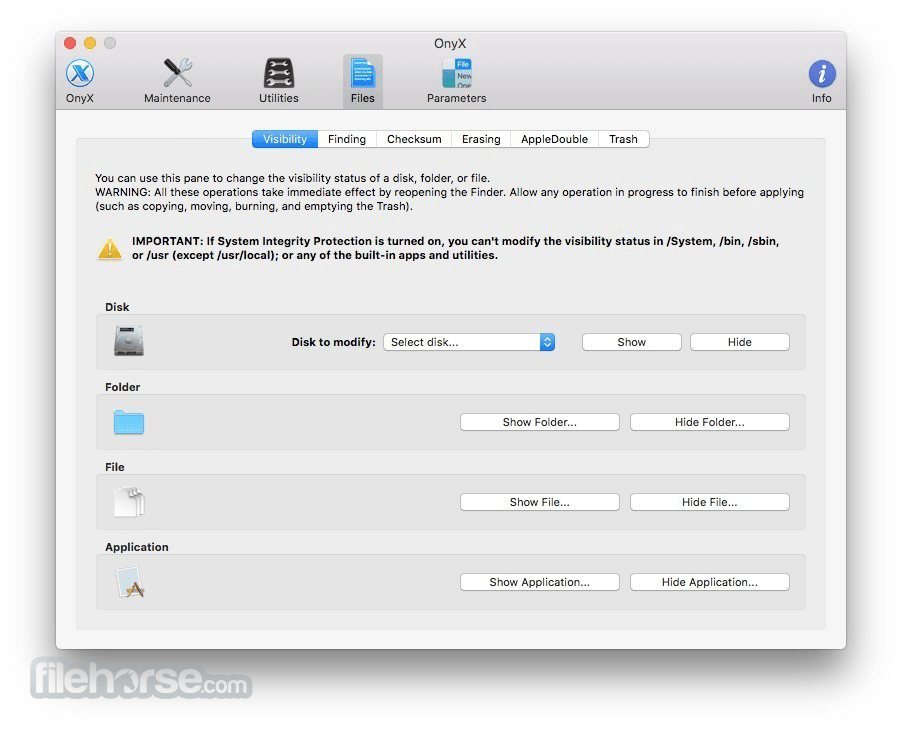Switch to the Erasing tab
Screen dimensions: 902x729
481,139
